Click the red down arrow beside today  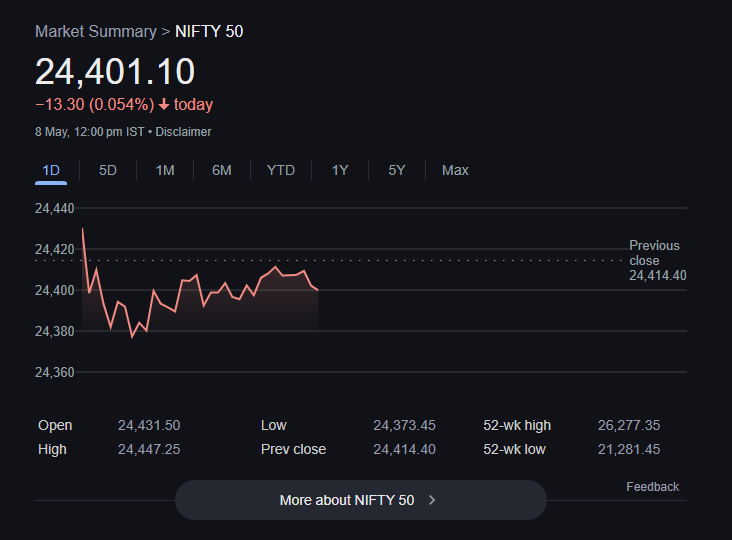point(164,104)
